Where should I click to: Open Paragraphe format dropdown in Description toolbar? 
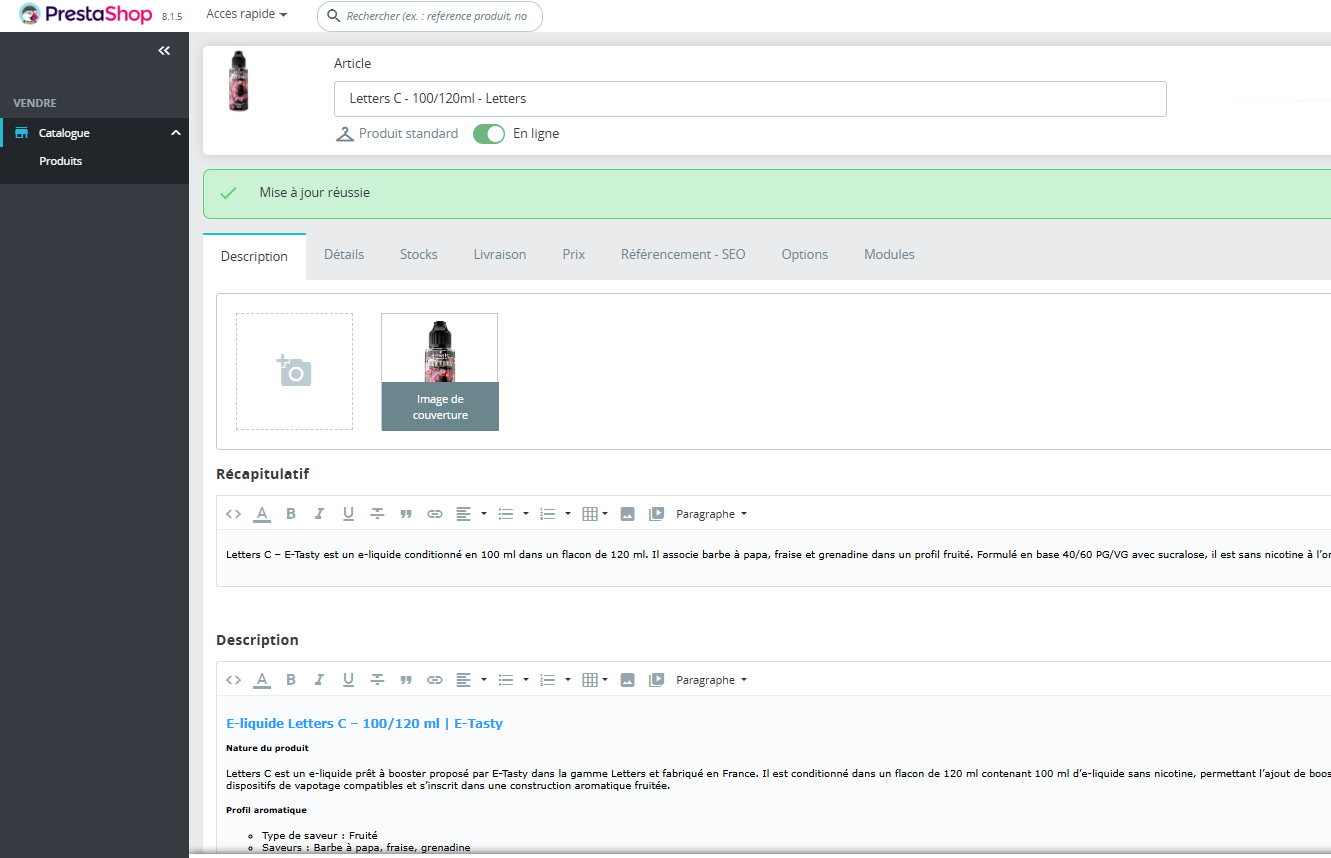pyautogui.click(x=711, y=680)
